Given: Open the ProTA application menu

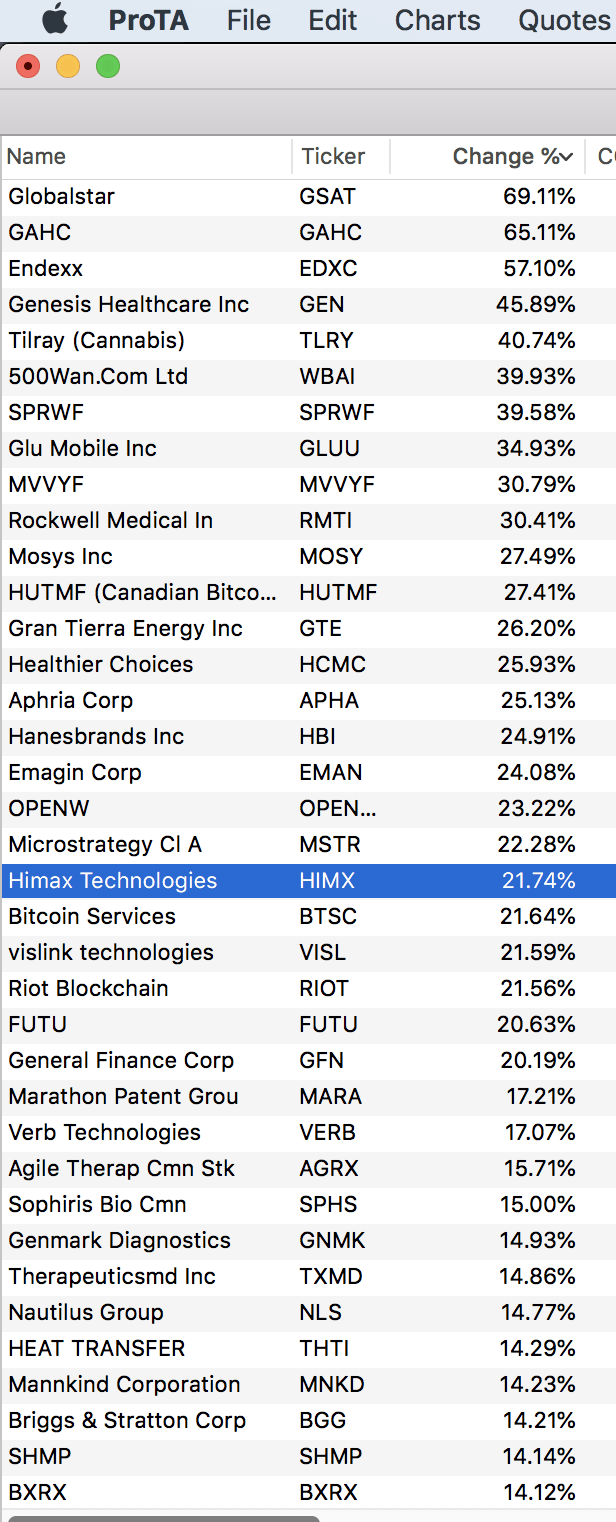Looking at the screenshot, I should [148, 20].
